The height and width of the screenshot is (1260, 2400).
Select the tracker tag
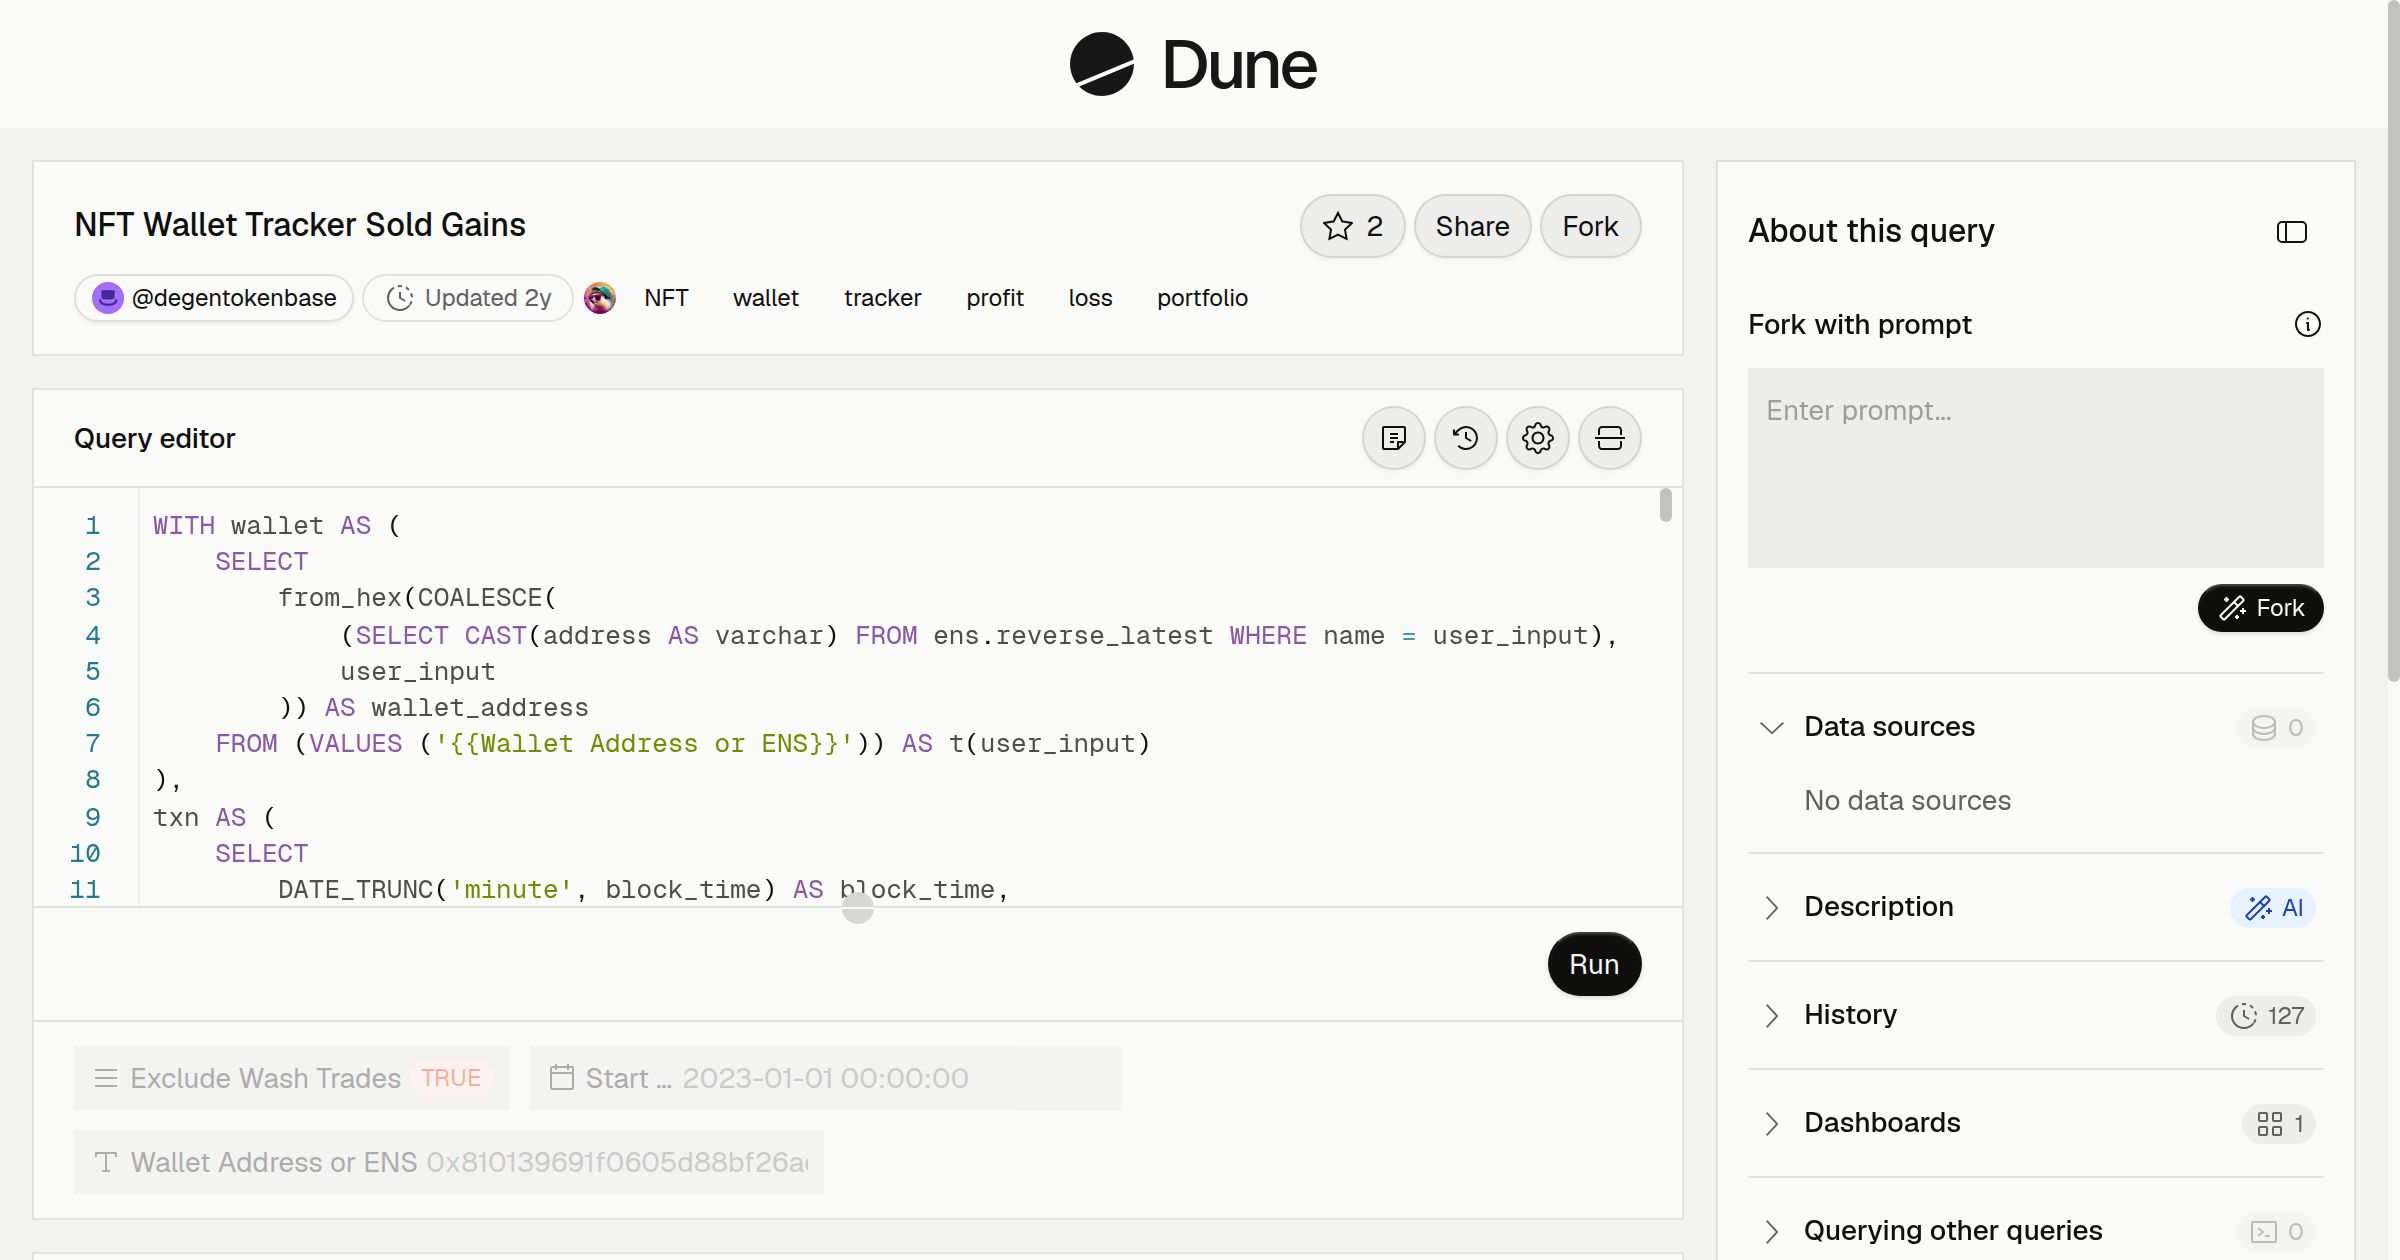coord(882,298)
